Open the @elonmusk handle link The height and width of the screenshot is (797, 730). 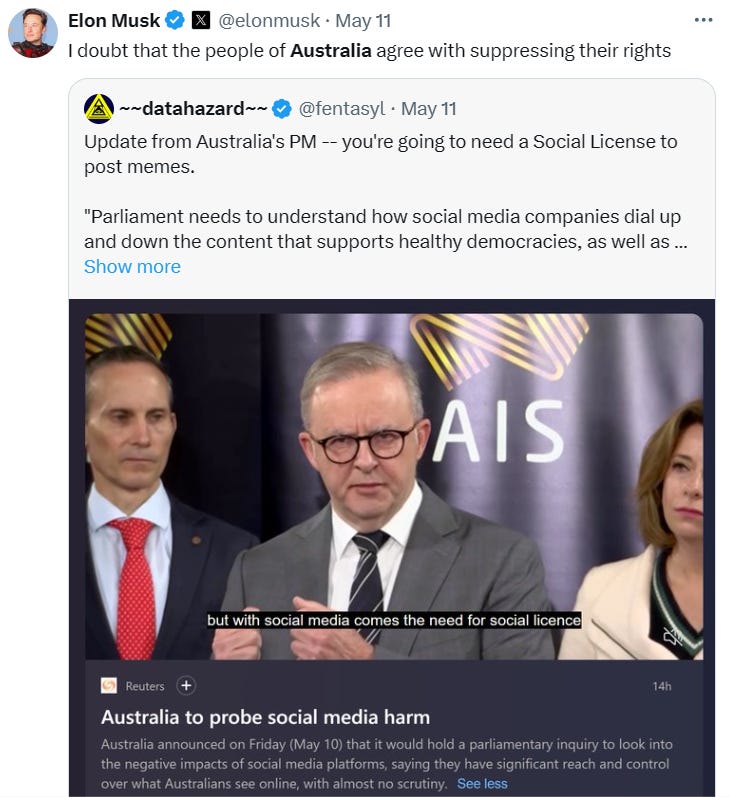pos(269,21)
